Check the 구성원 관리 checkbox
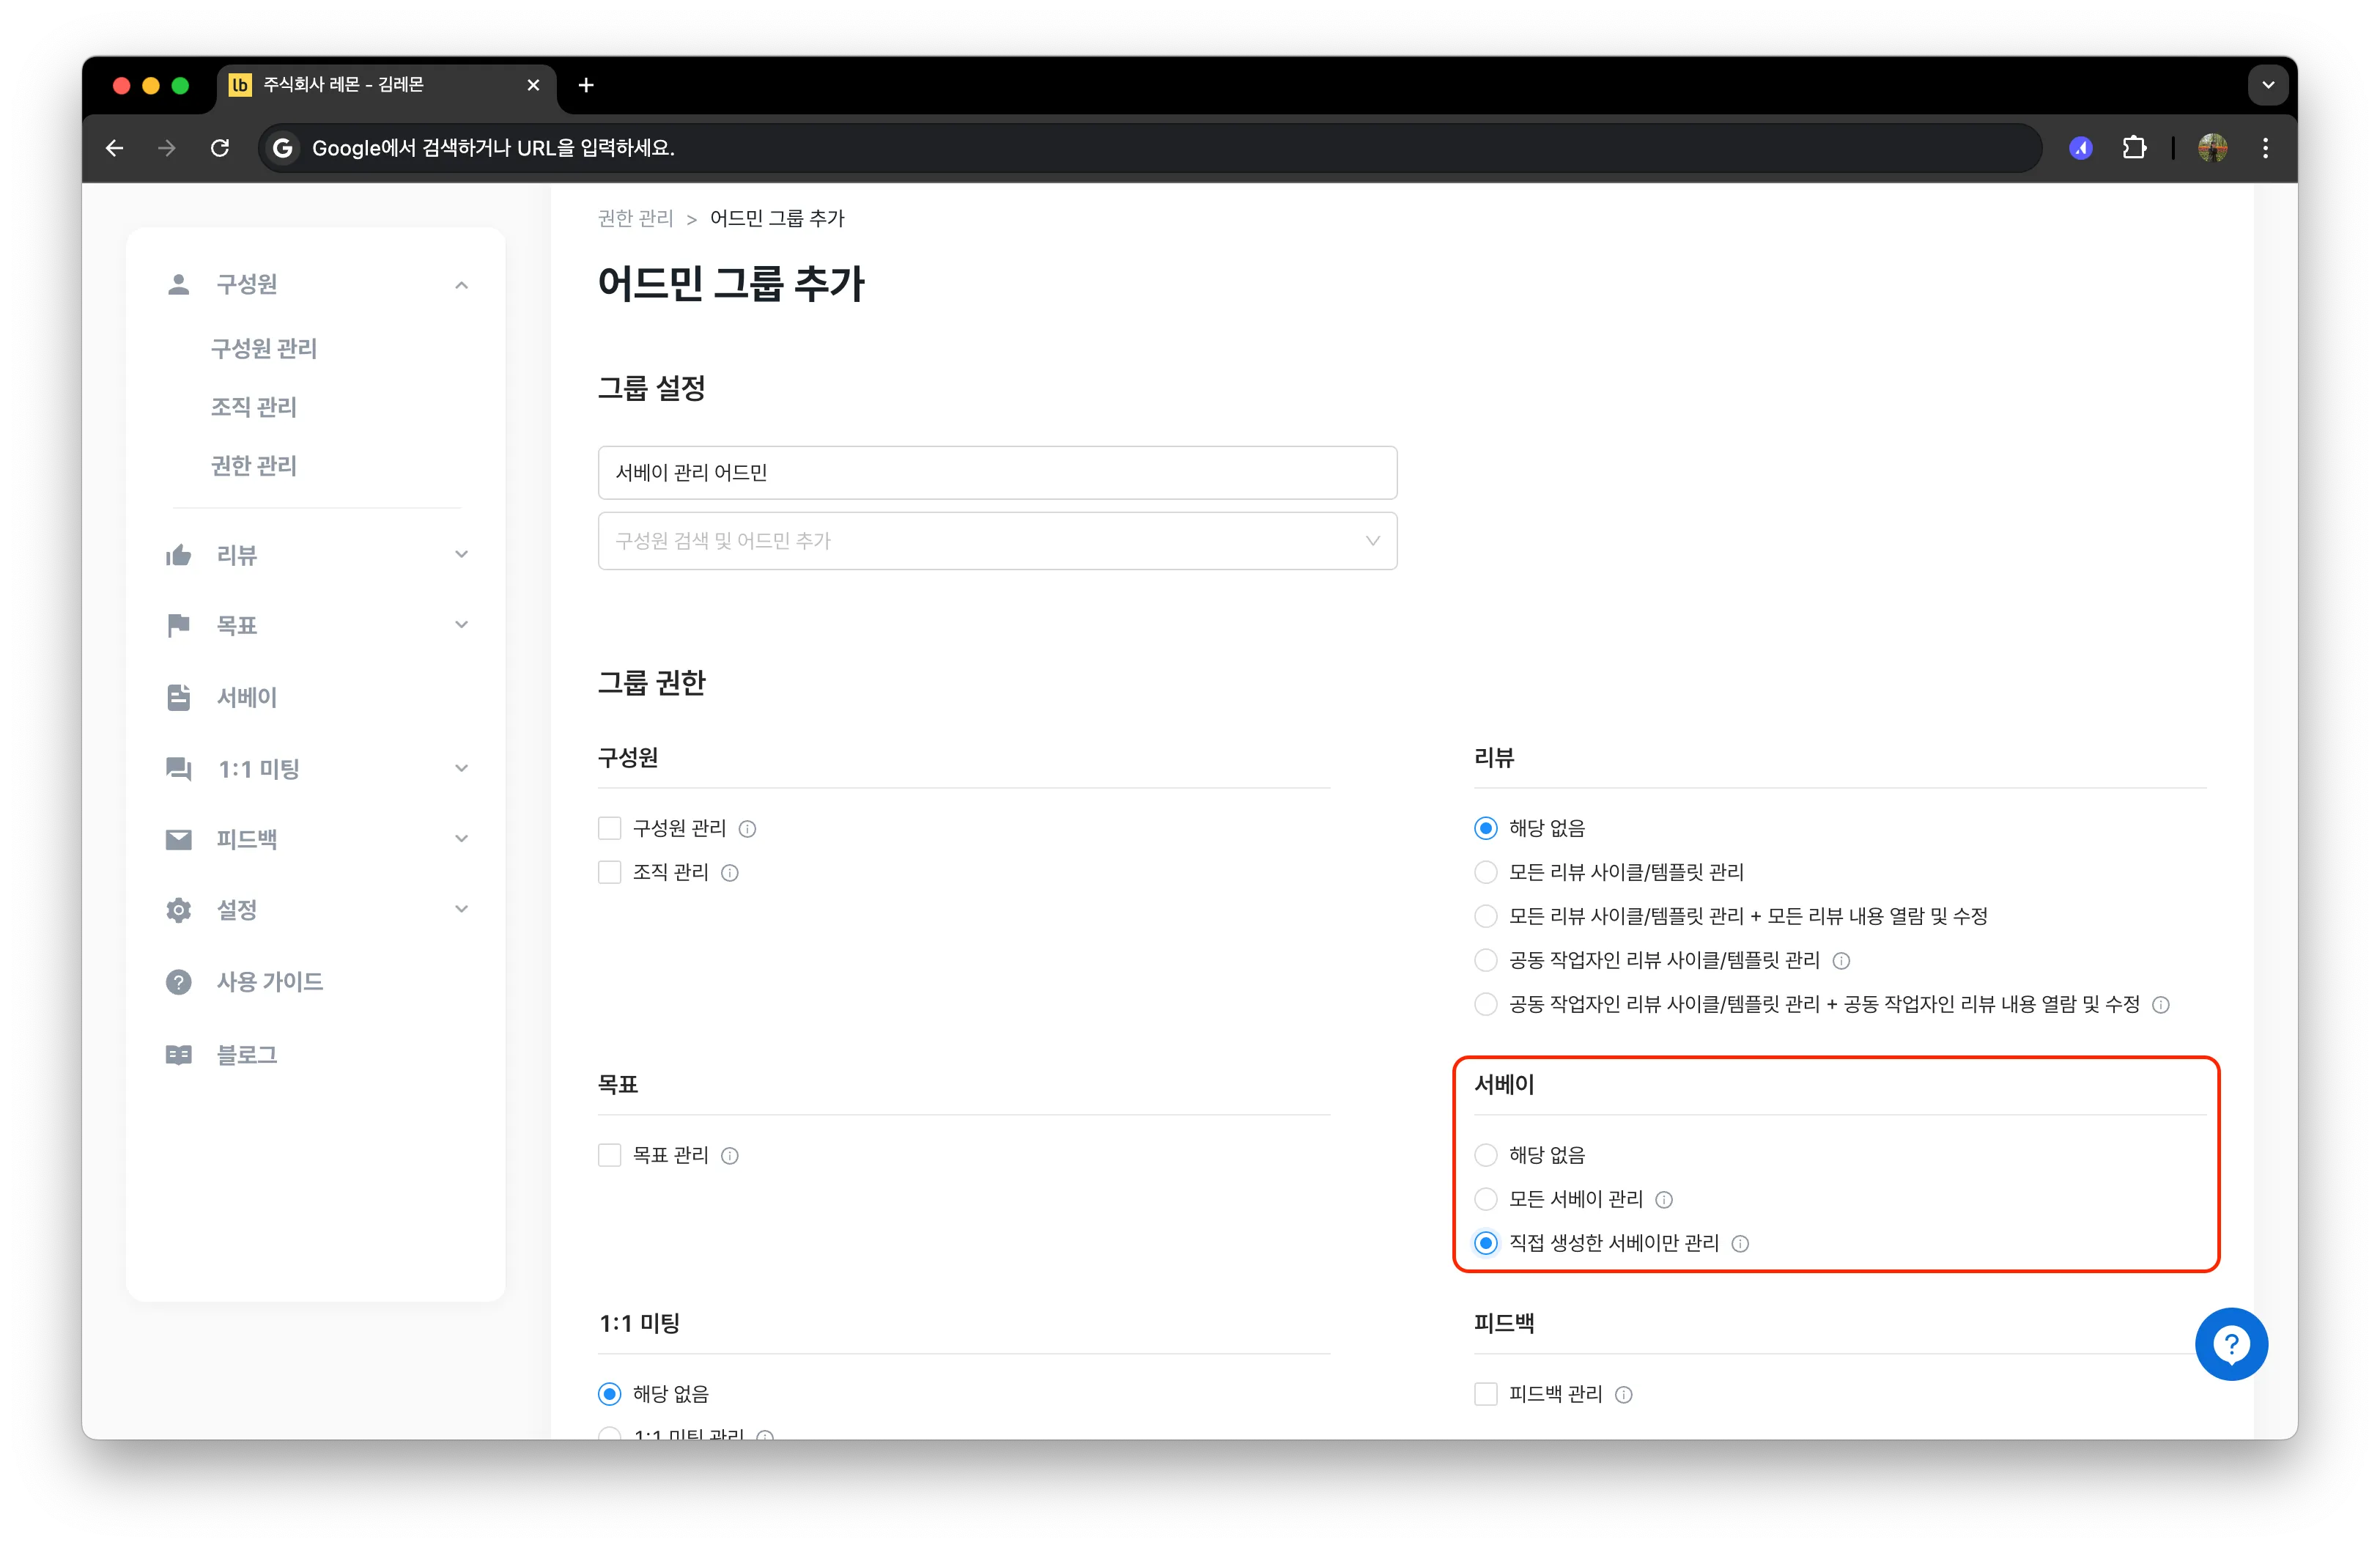 click(x=609, y=828)
